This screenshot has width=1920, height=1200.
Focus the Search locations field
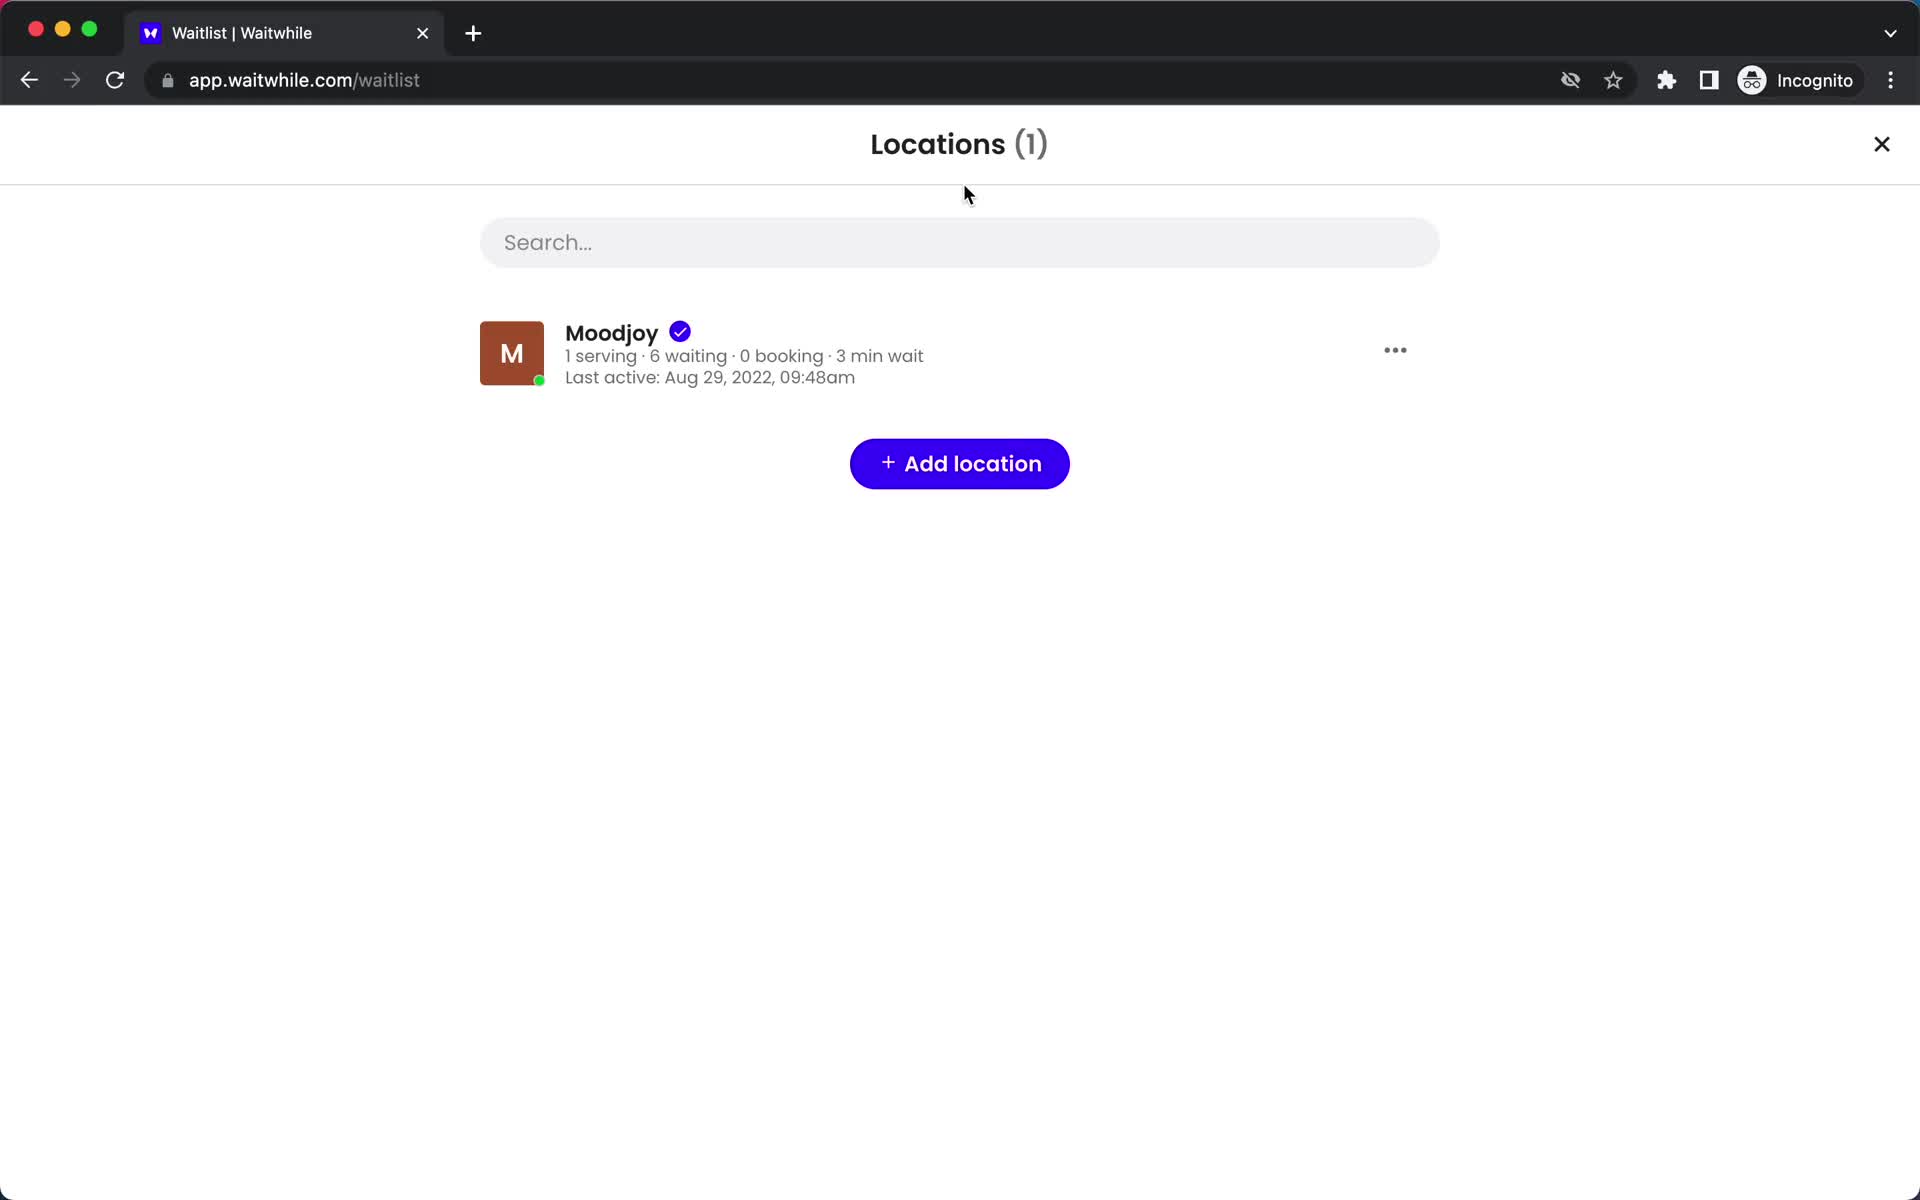[x=960, y=243]
